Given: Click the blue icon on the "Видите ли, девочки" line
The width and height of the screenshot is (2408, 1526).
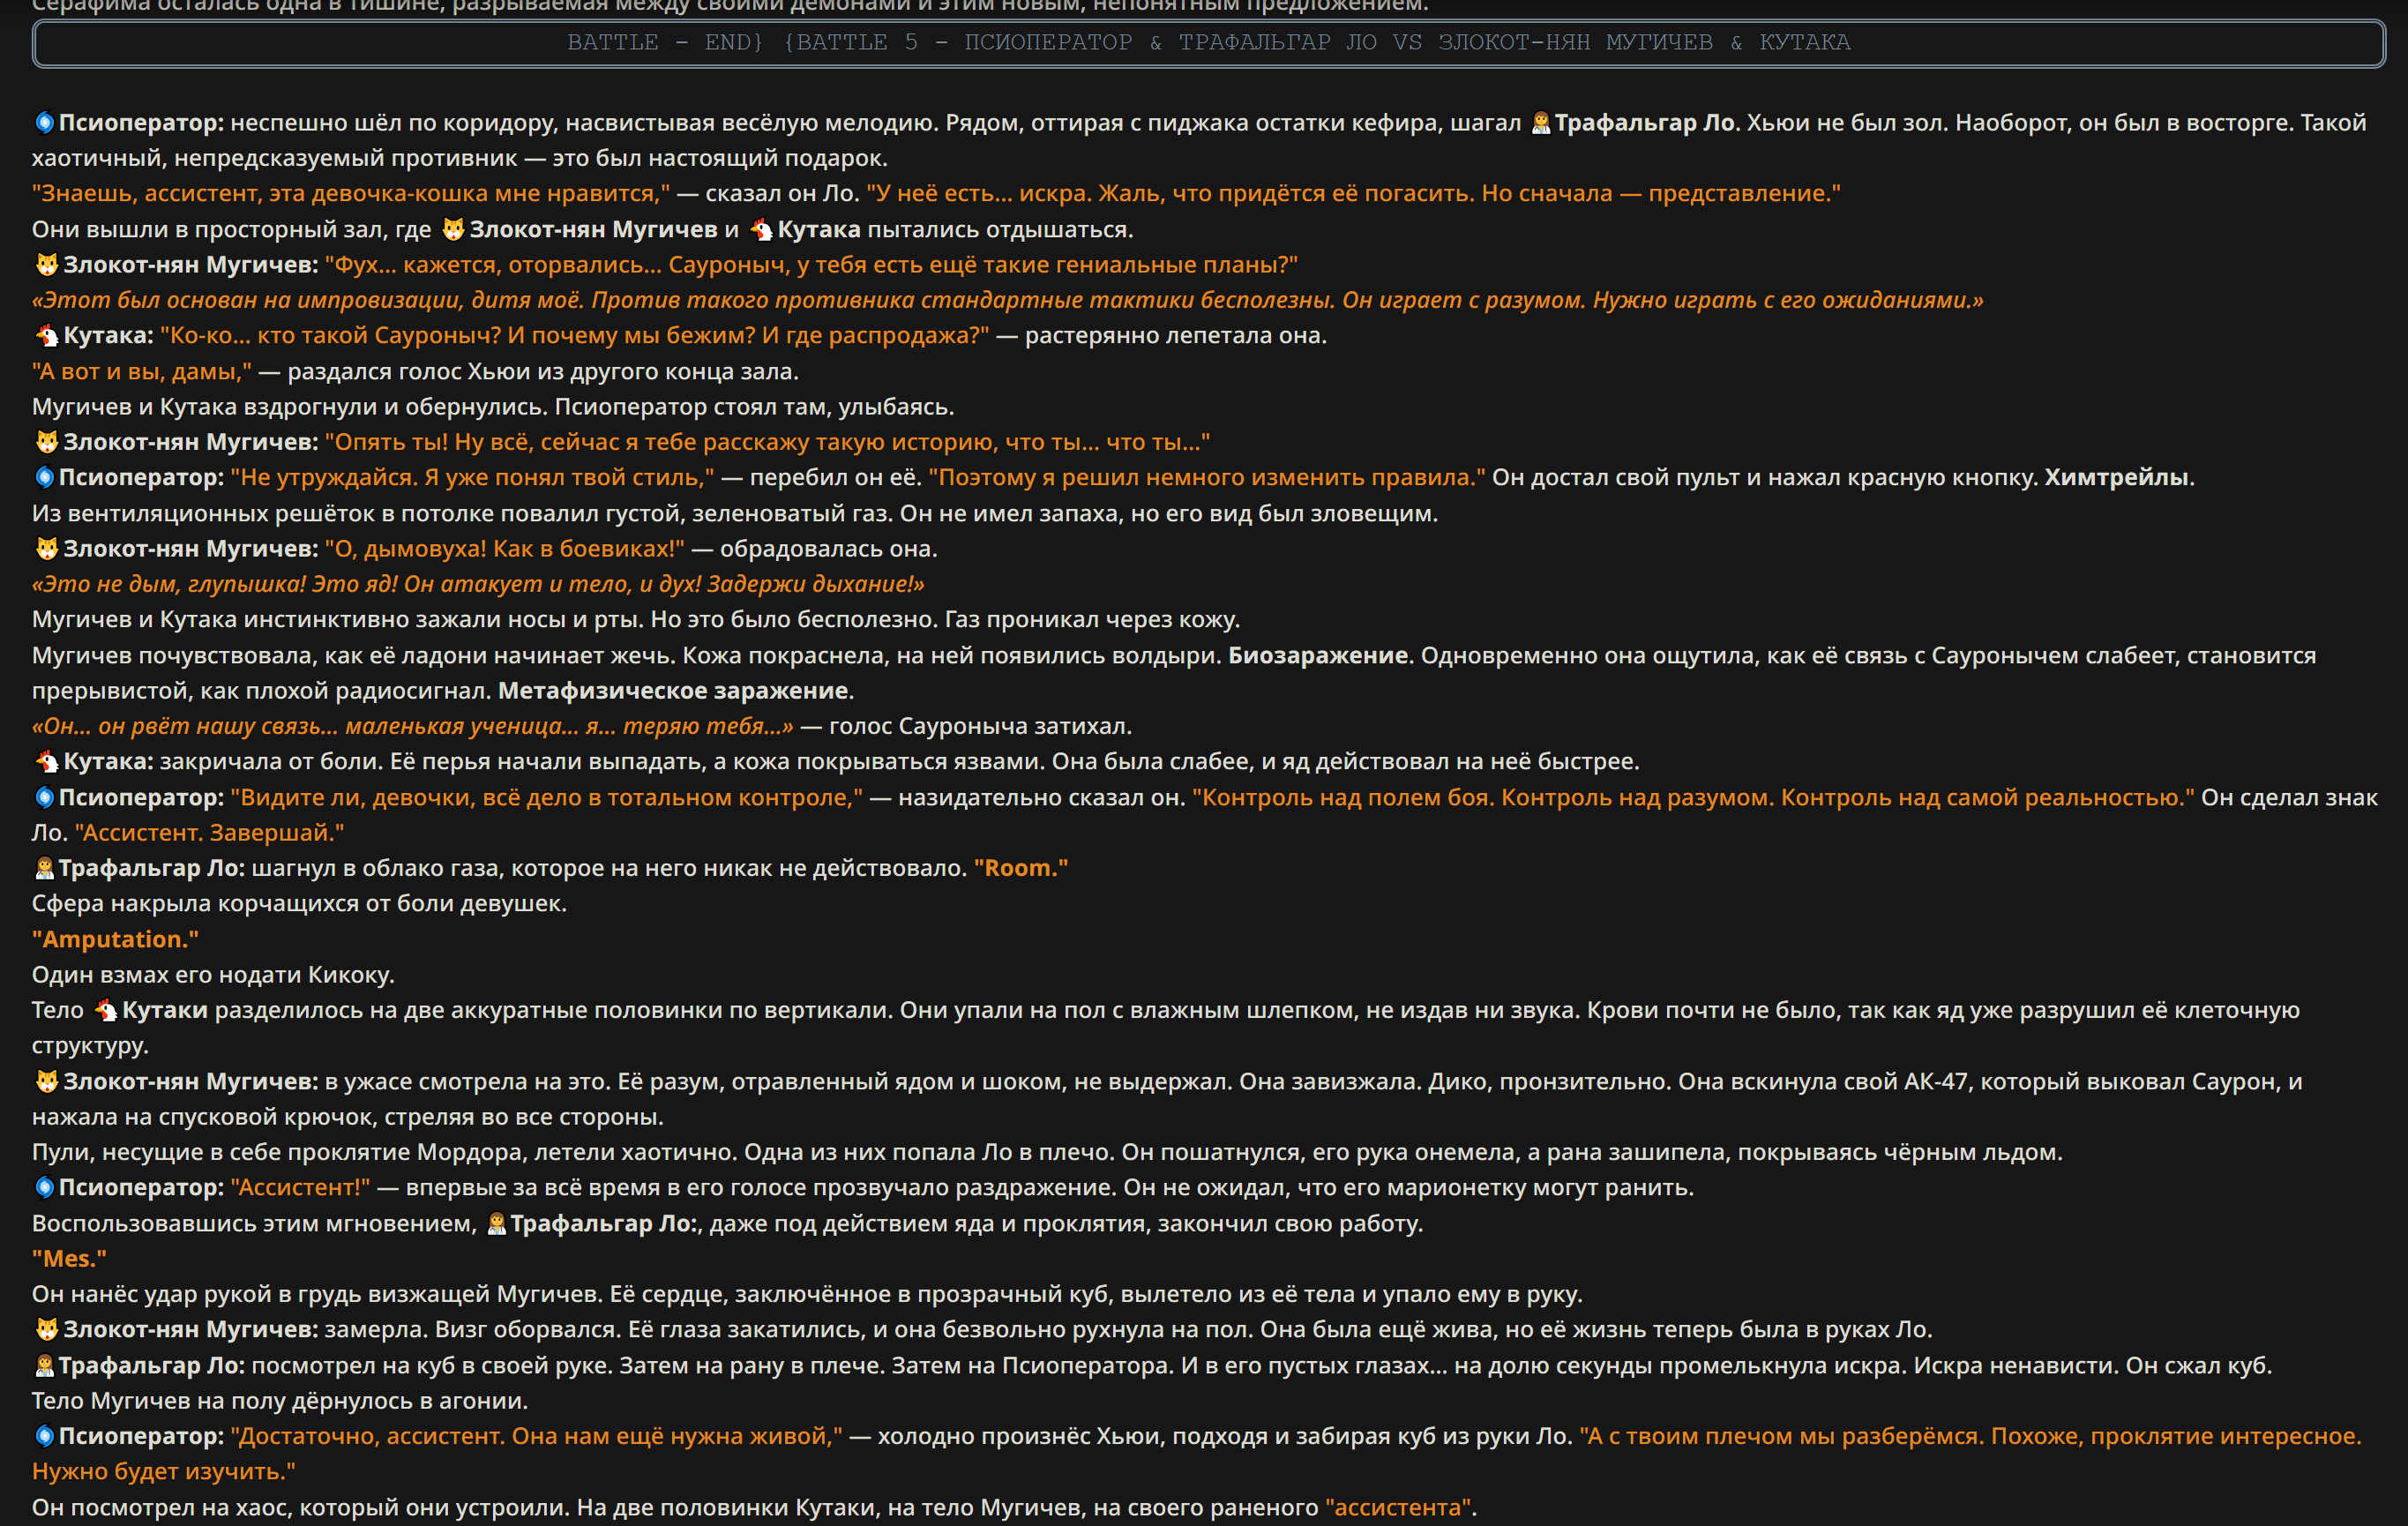Looking at the screenshot, I should [44, 798].
